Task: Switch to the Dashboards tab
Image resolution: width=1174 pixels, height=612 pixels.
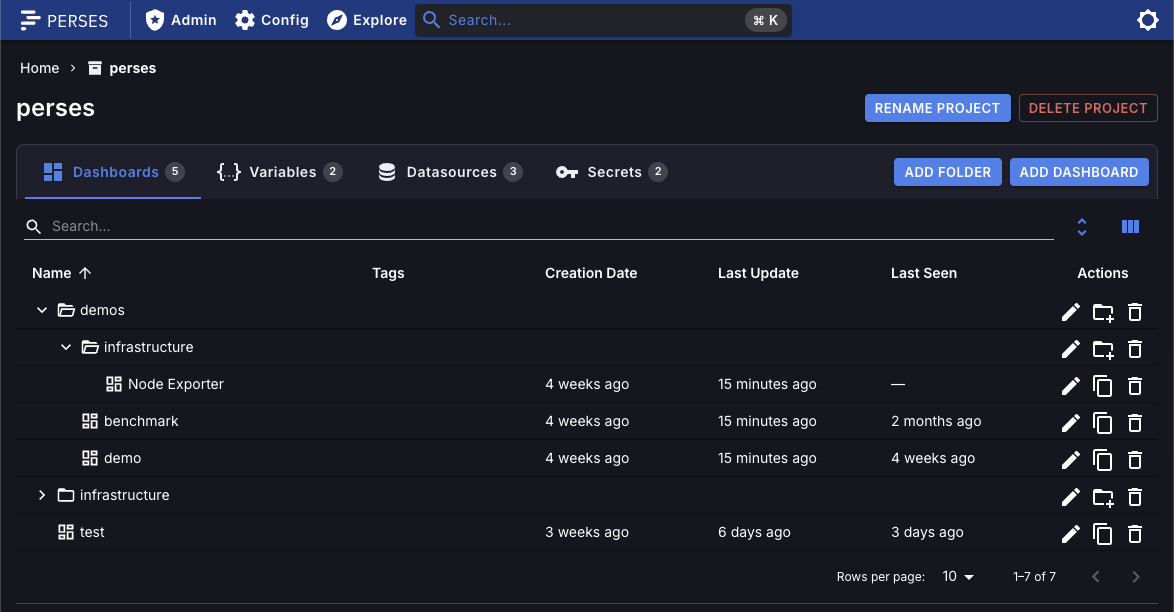Action: pyautogui.click(x=113, y=172)
